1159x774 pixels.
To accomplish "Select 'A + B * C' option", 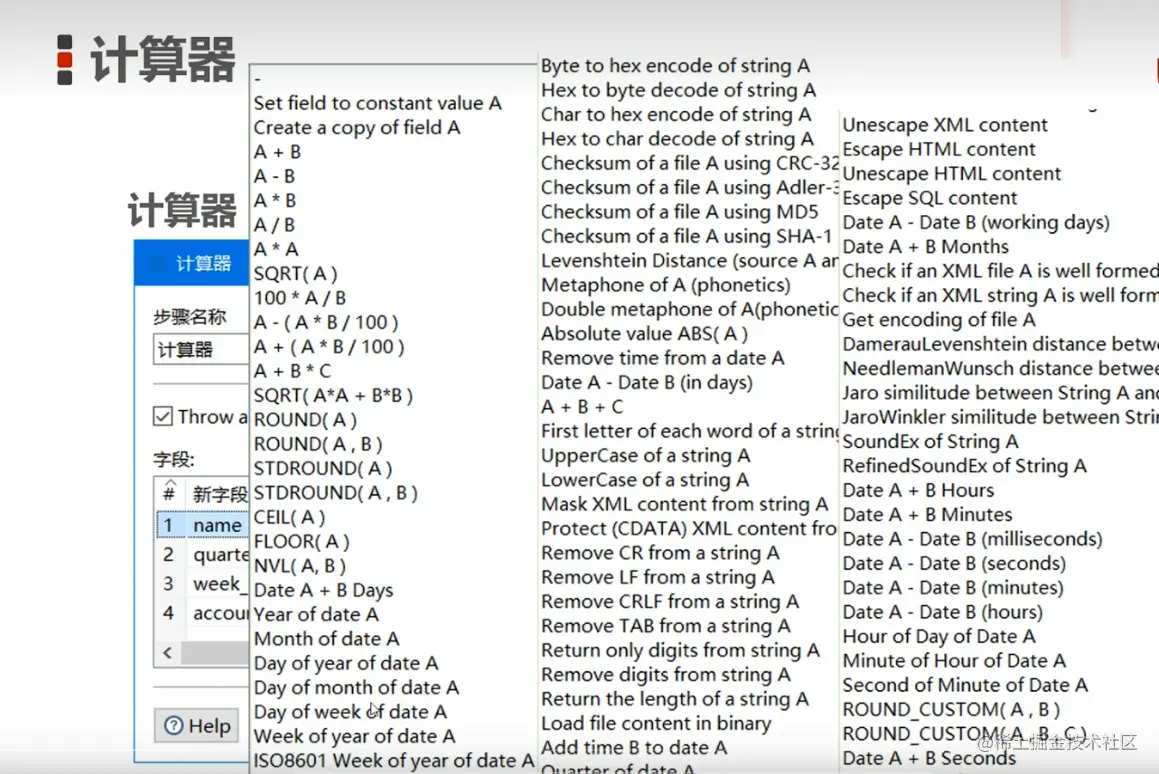I will point(292,370).
